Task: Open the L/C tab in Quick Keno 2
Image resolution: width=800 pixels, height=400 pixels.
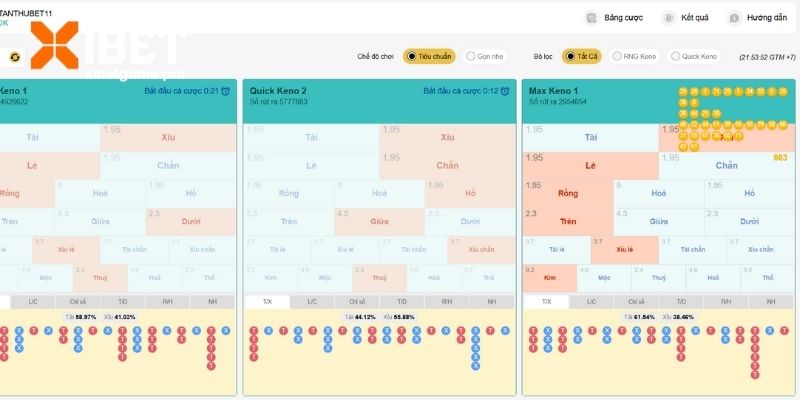Action: 312,301
